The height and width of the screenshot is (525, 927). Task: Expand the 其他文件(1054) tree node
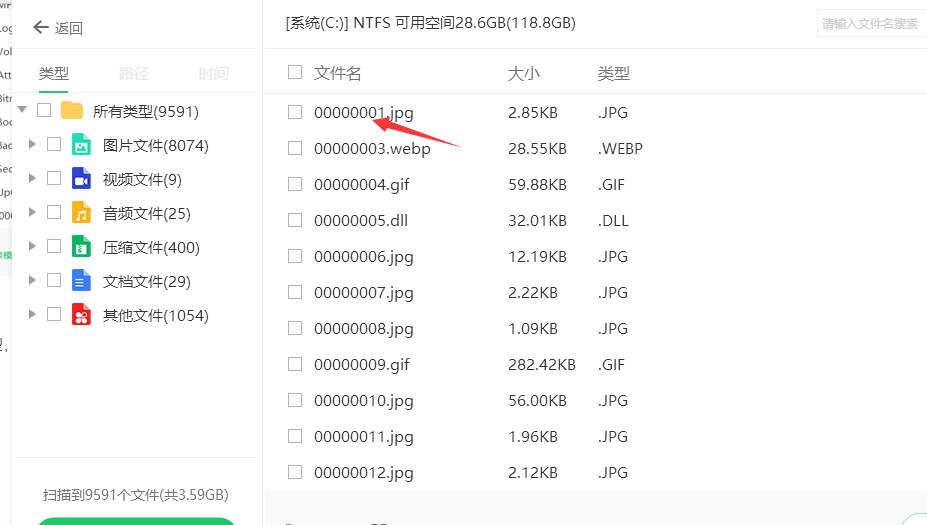point(33,315)
